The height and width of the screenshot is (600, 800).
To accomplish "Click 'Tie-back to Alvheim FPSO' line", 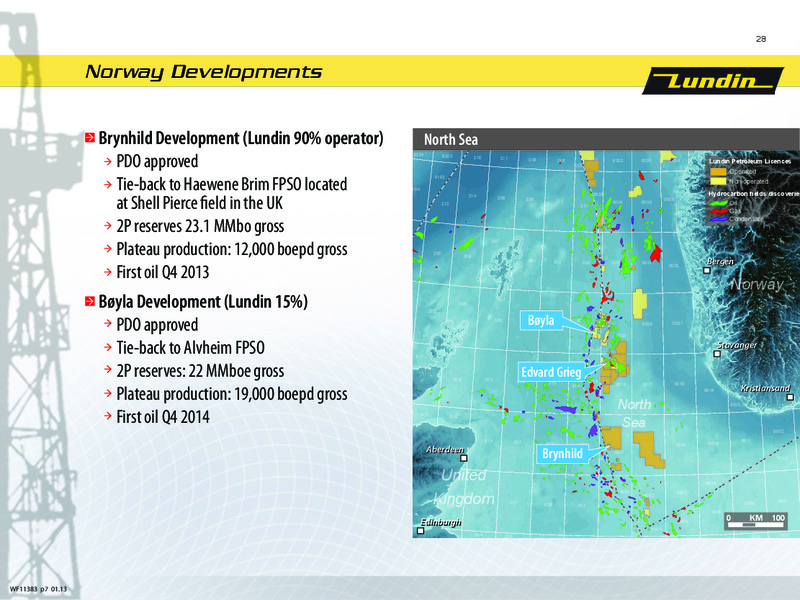I will coord(190,348).
